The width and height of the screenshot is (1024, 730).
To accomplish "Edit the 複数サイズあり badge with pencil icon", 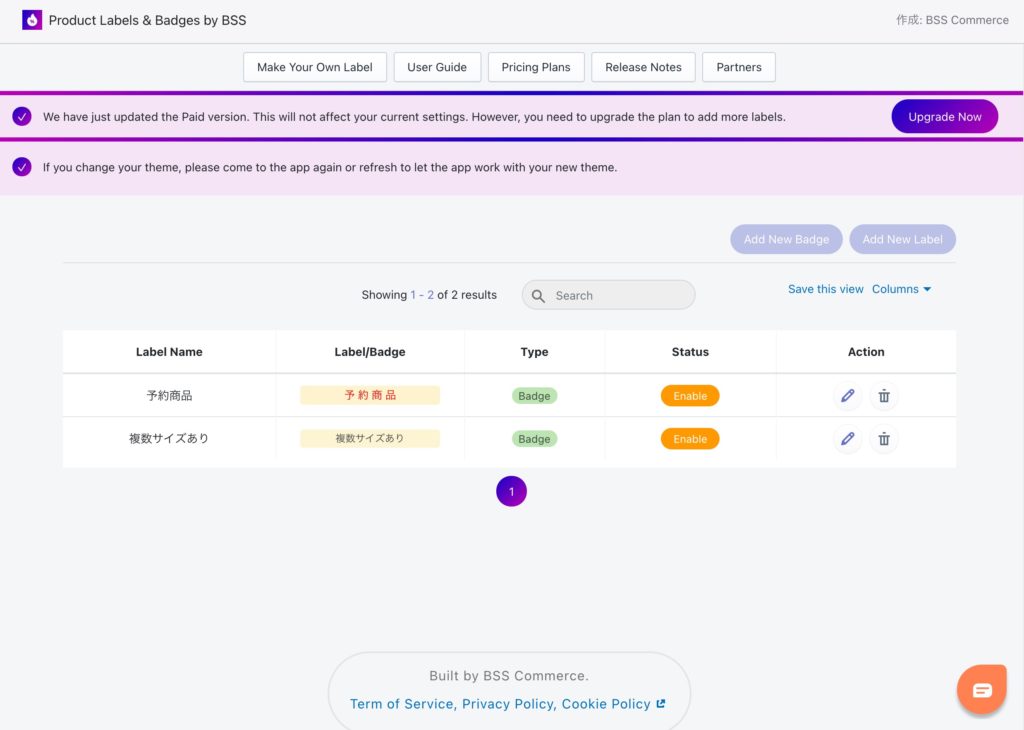I will click(x=848, y=439).
